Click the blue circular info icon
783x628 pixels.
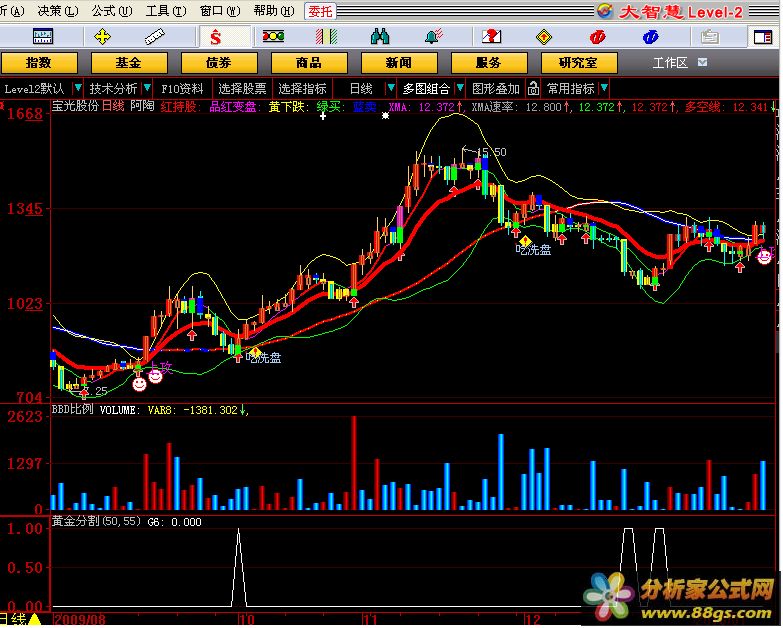coord(650,36)
